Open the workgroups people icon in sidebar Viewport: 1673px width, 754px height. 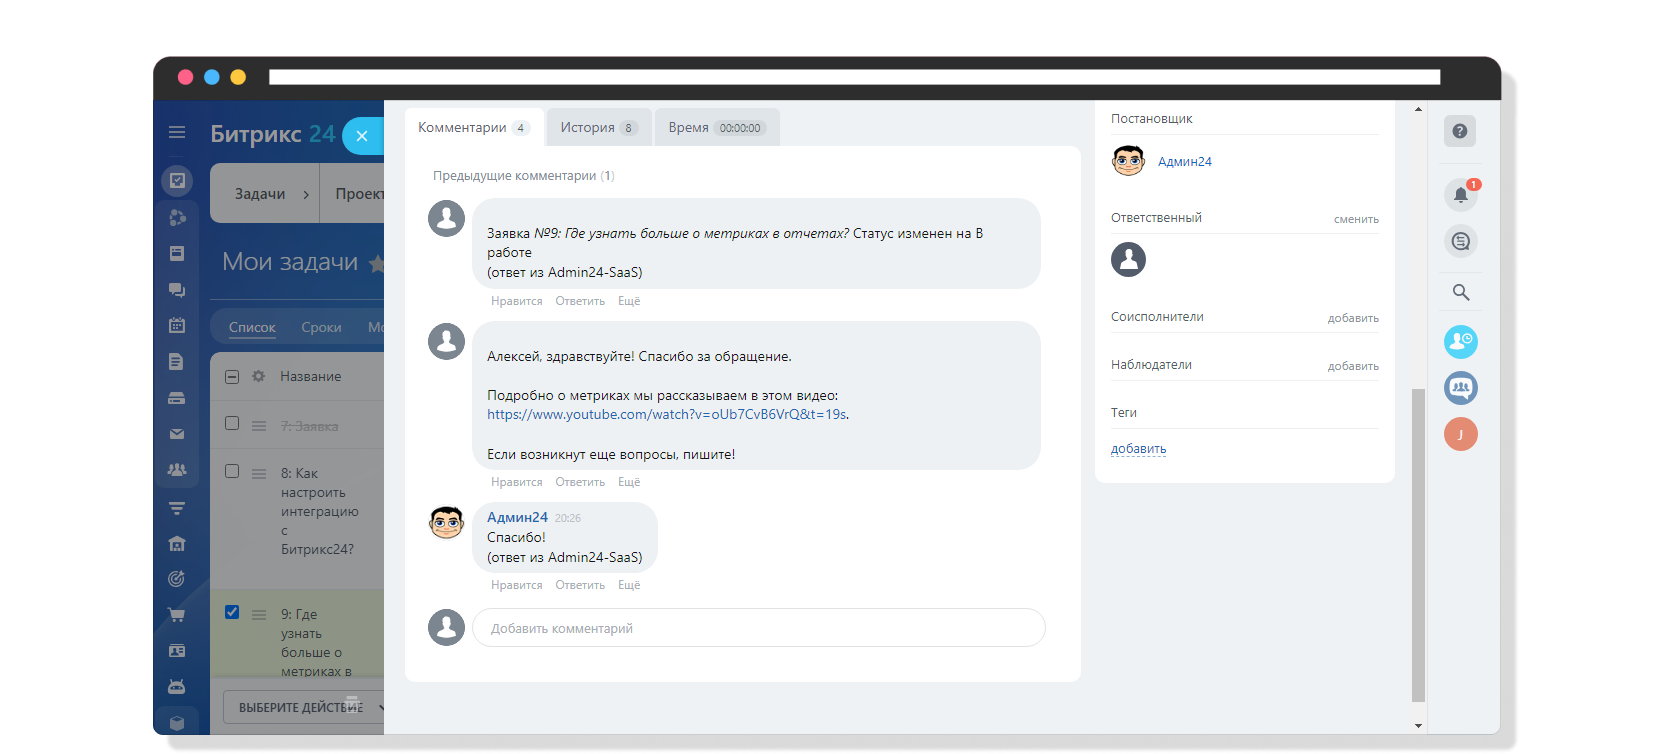pyautogui.click(x=177, y=470)
